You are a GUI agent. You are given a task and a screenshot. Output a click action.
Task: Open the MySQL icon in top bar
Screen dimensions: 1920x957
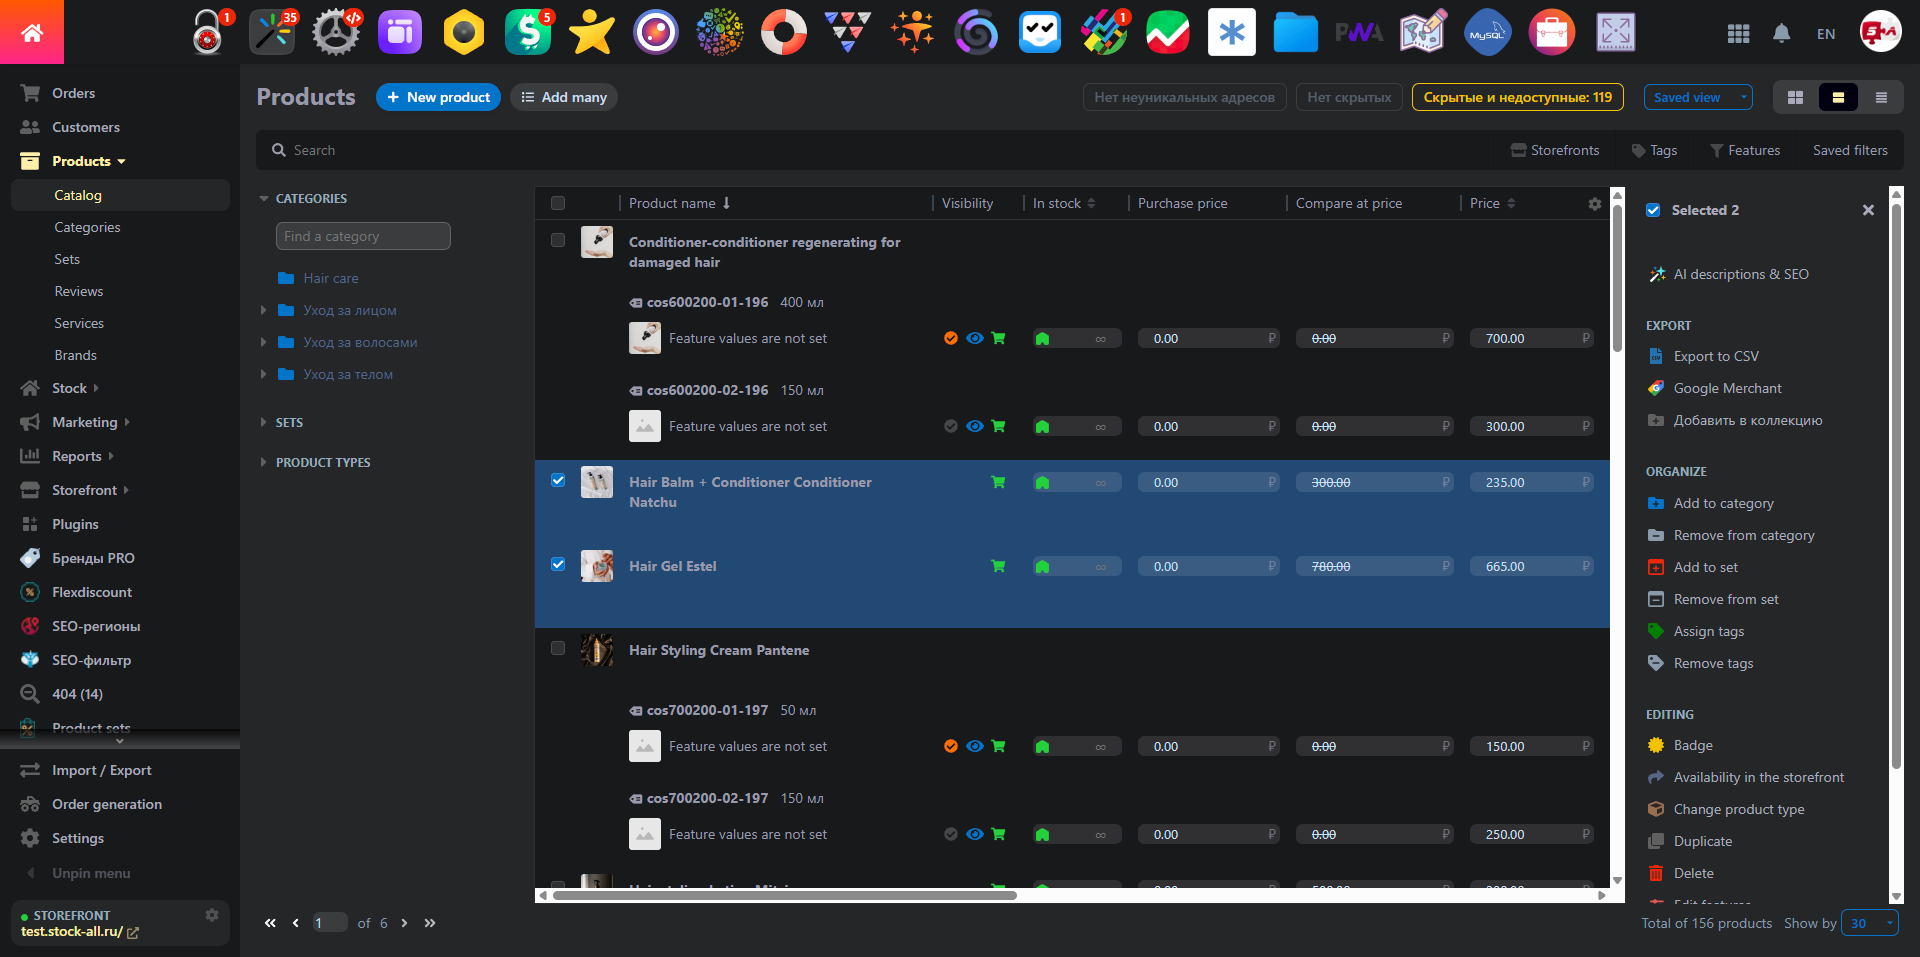point(1486,32)
